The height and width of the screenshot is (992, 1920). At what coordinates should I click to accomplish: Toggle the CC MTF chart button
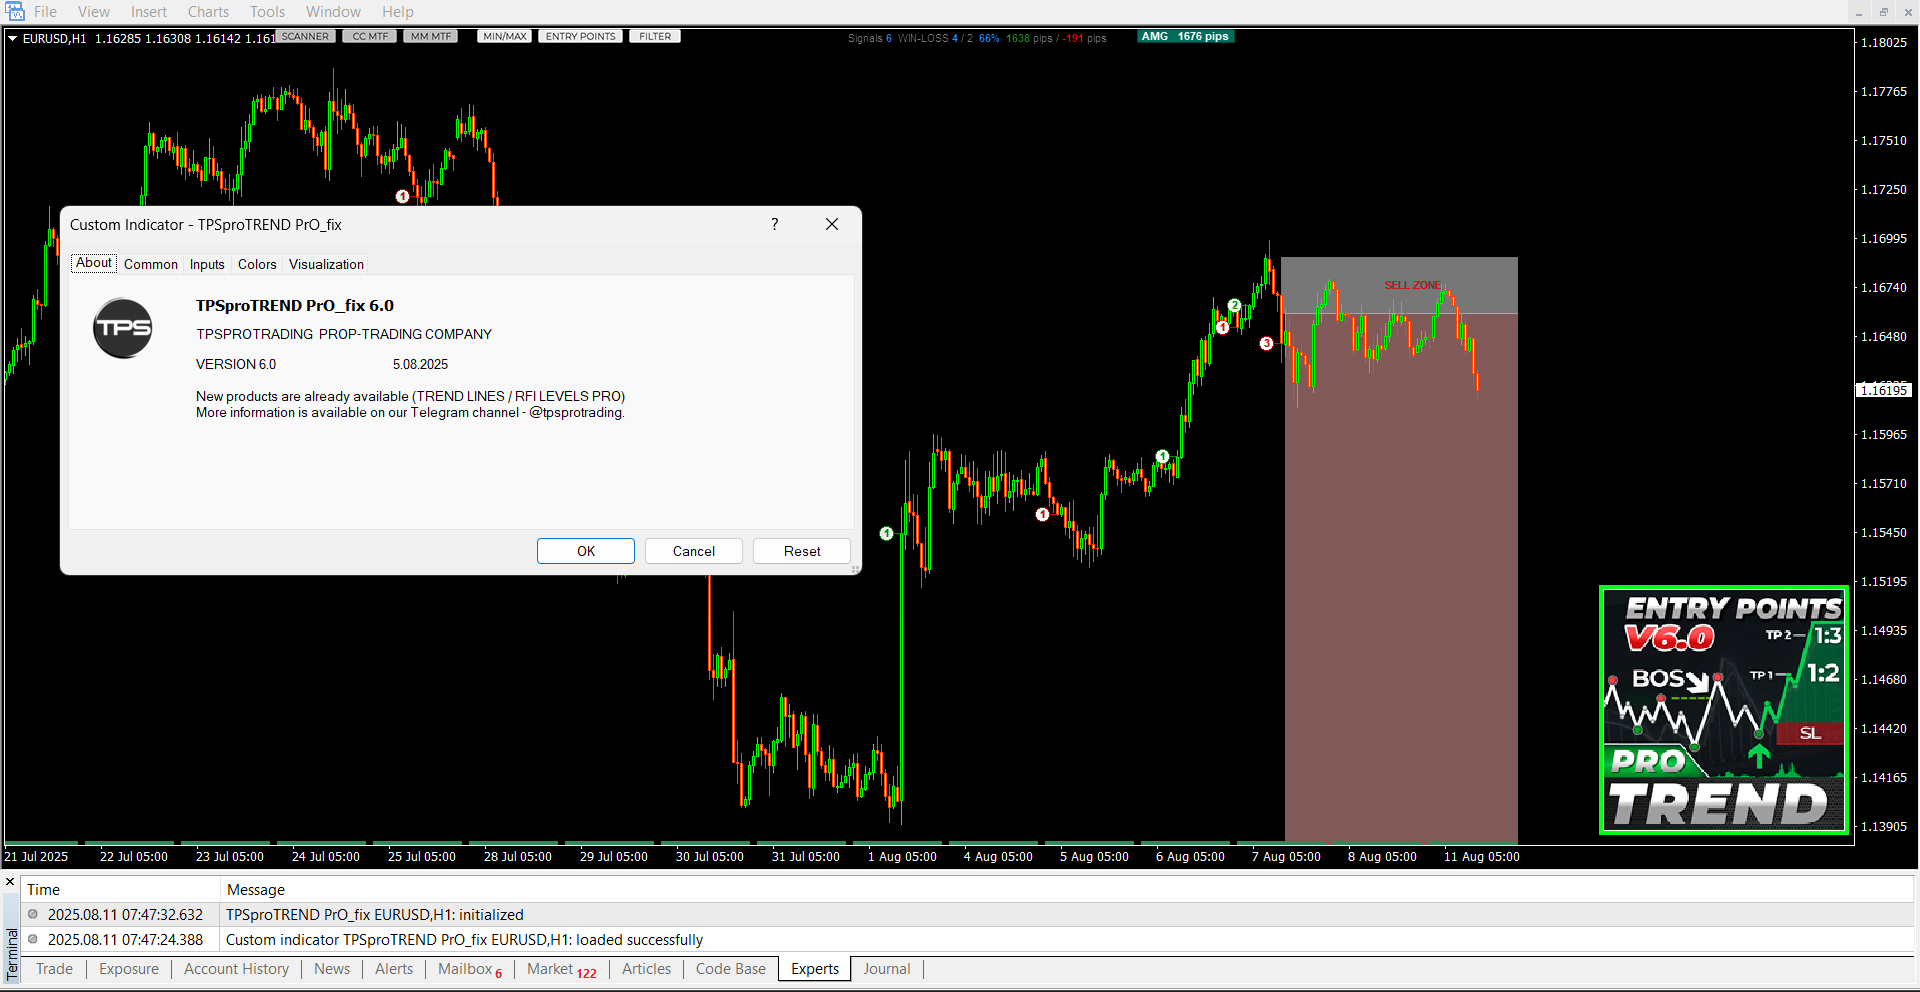click(370, 36)
